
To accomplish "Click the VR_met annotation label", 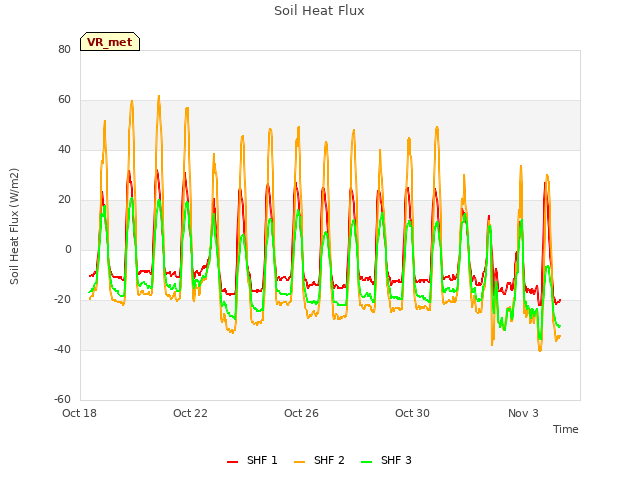I will coord(110,42).
